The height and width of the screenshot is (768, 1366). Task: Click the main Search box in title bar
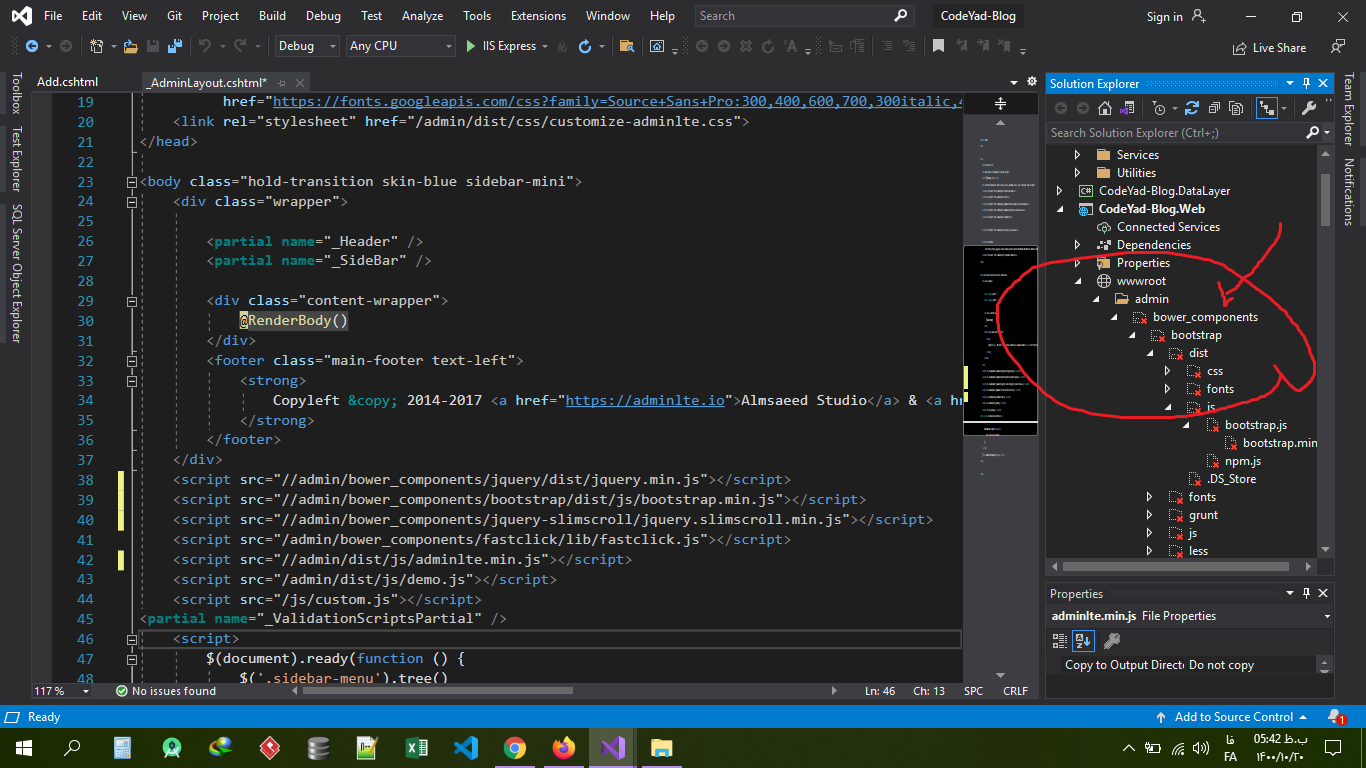804,16
